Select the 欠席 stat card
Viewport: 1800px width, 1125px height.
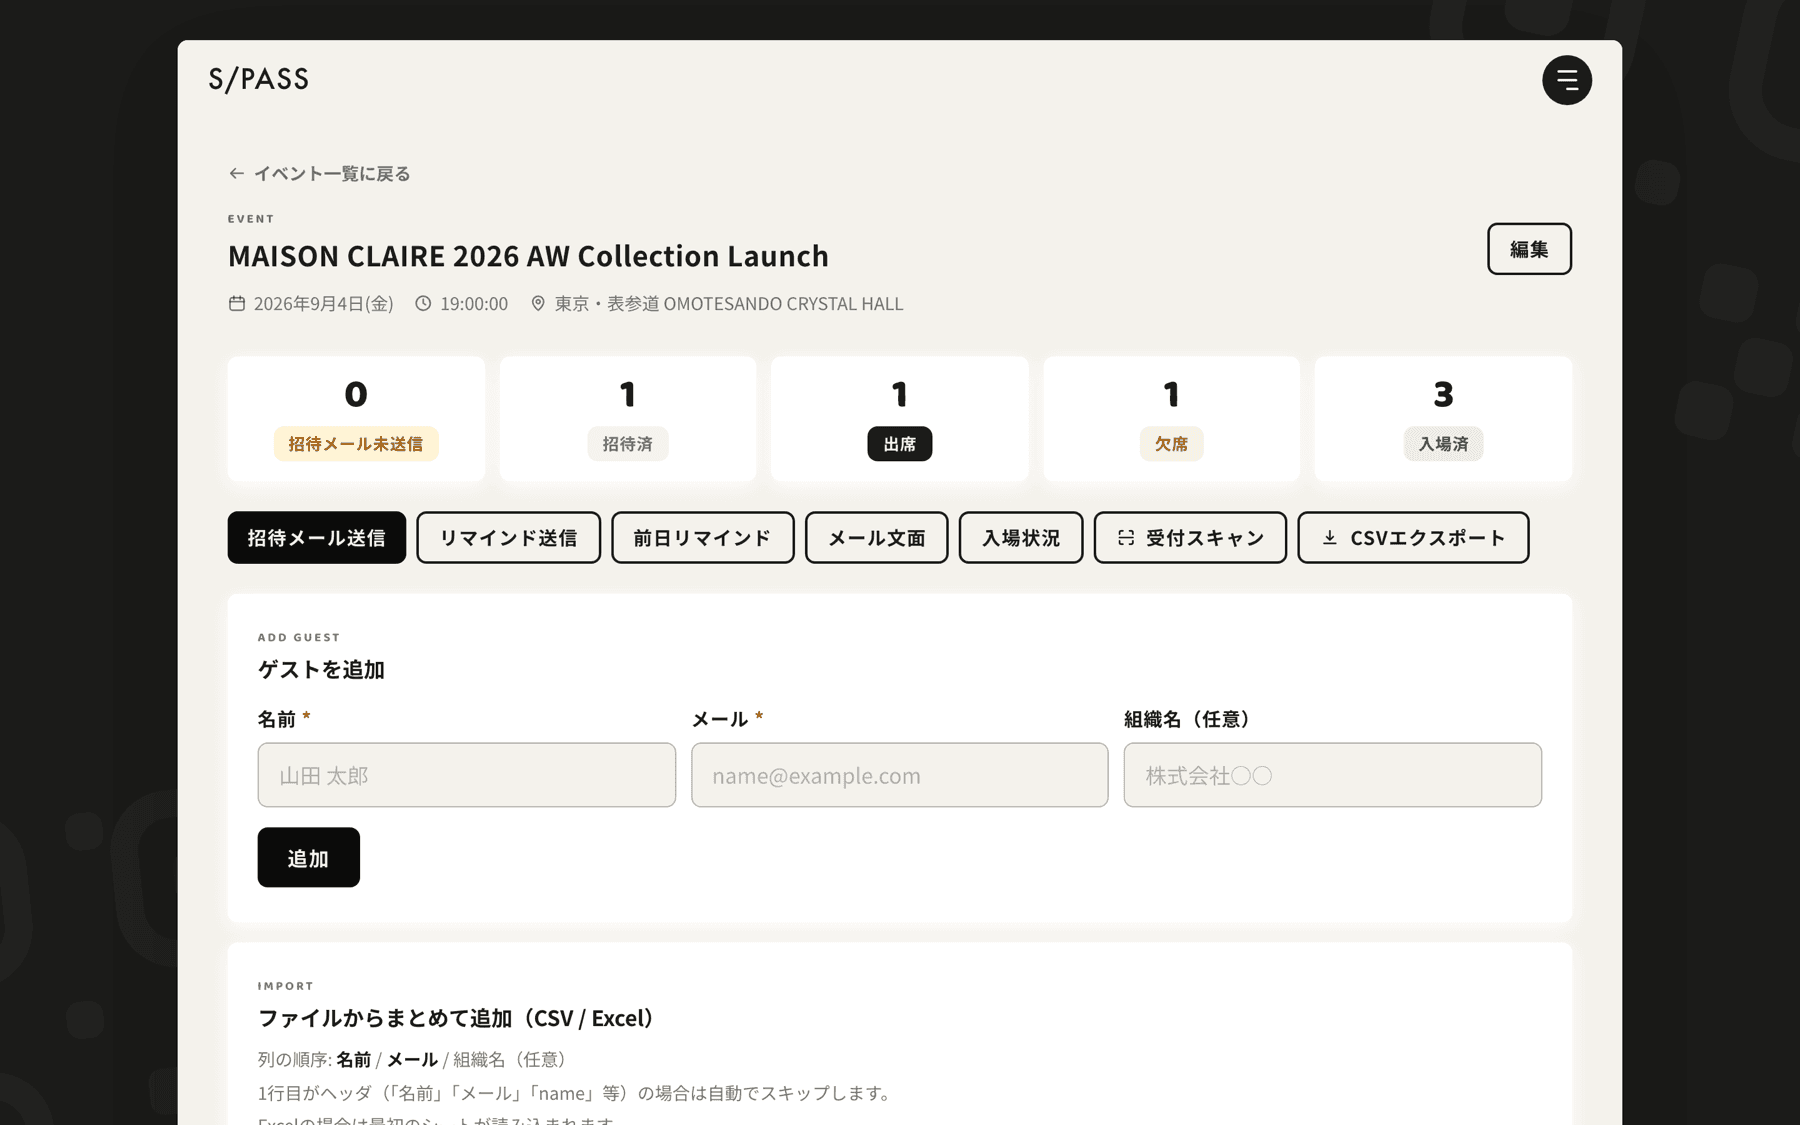click(x=1172, y=419)
